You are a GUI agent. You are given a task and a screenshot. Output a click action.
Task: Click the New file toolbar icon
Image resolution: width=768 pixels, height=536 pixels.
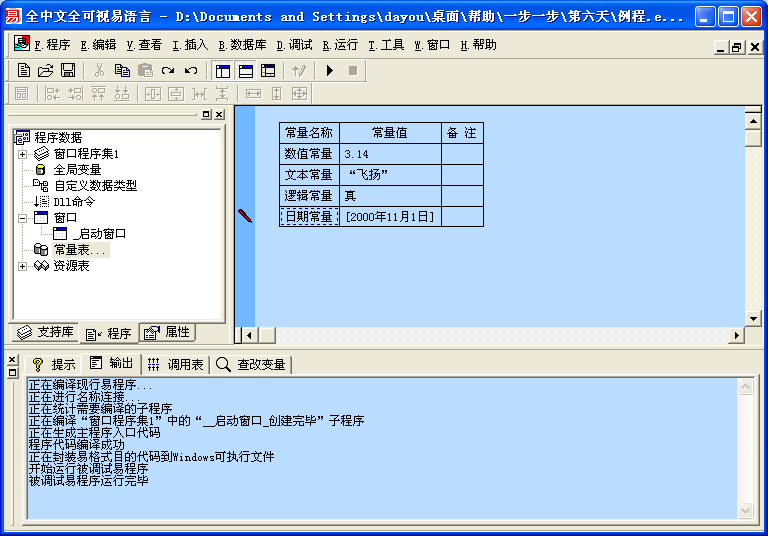[x=23, y=71]
